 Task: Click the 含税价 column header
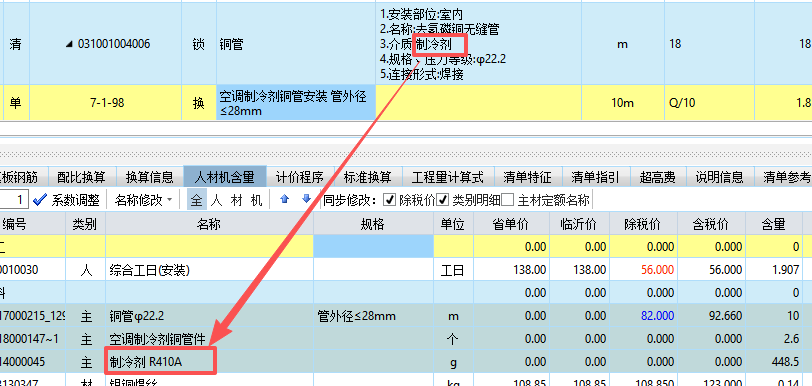click(x=712, y=224)
